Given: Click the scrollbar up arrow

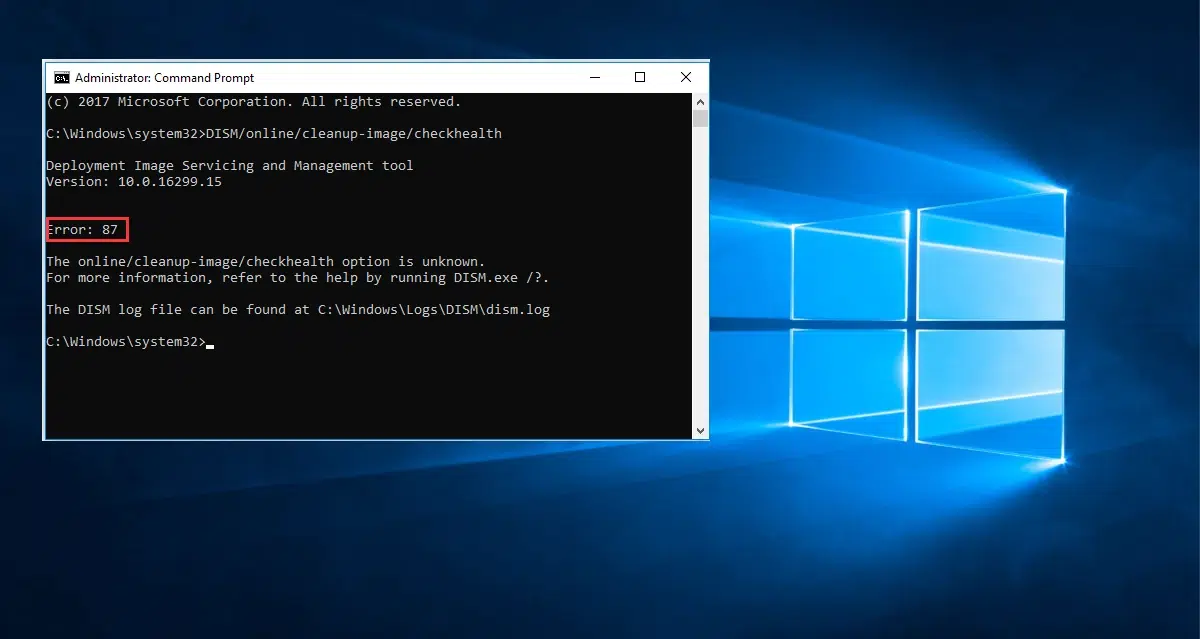Looking at the screenshot, I should [700, 100].
